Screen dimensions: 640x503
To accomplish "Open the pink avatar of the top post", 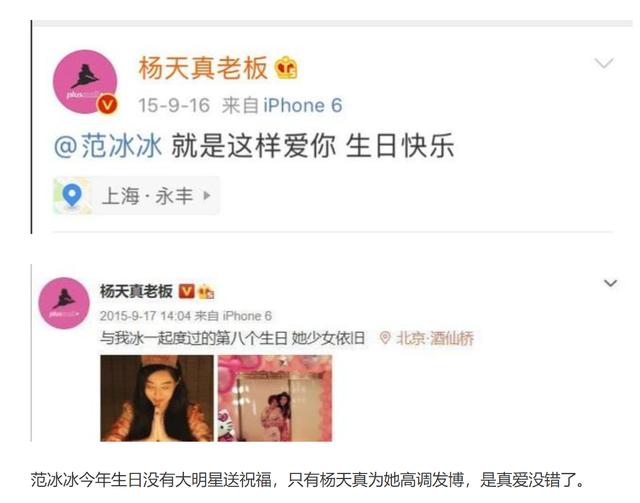I will (x=85, y=82).
